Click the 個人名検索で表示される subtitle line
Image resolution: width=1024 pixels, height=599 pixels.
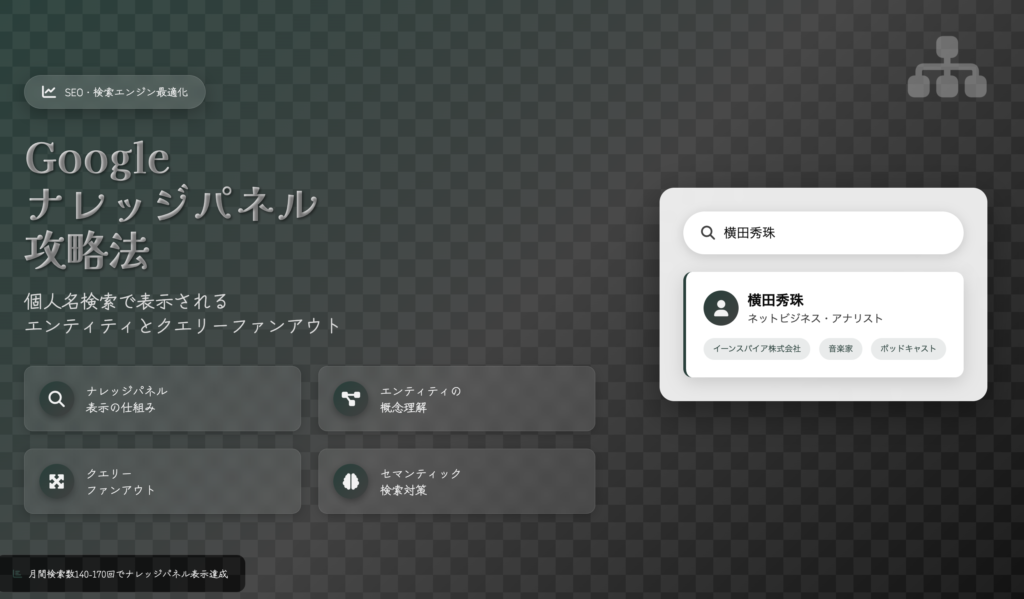coord(126,301)
